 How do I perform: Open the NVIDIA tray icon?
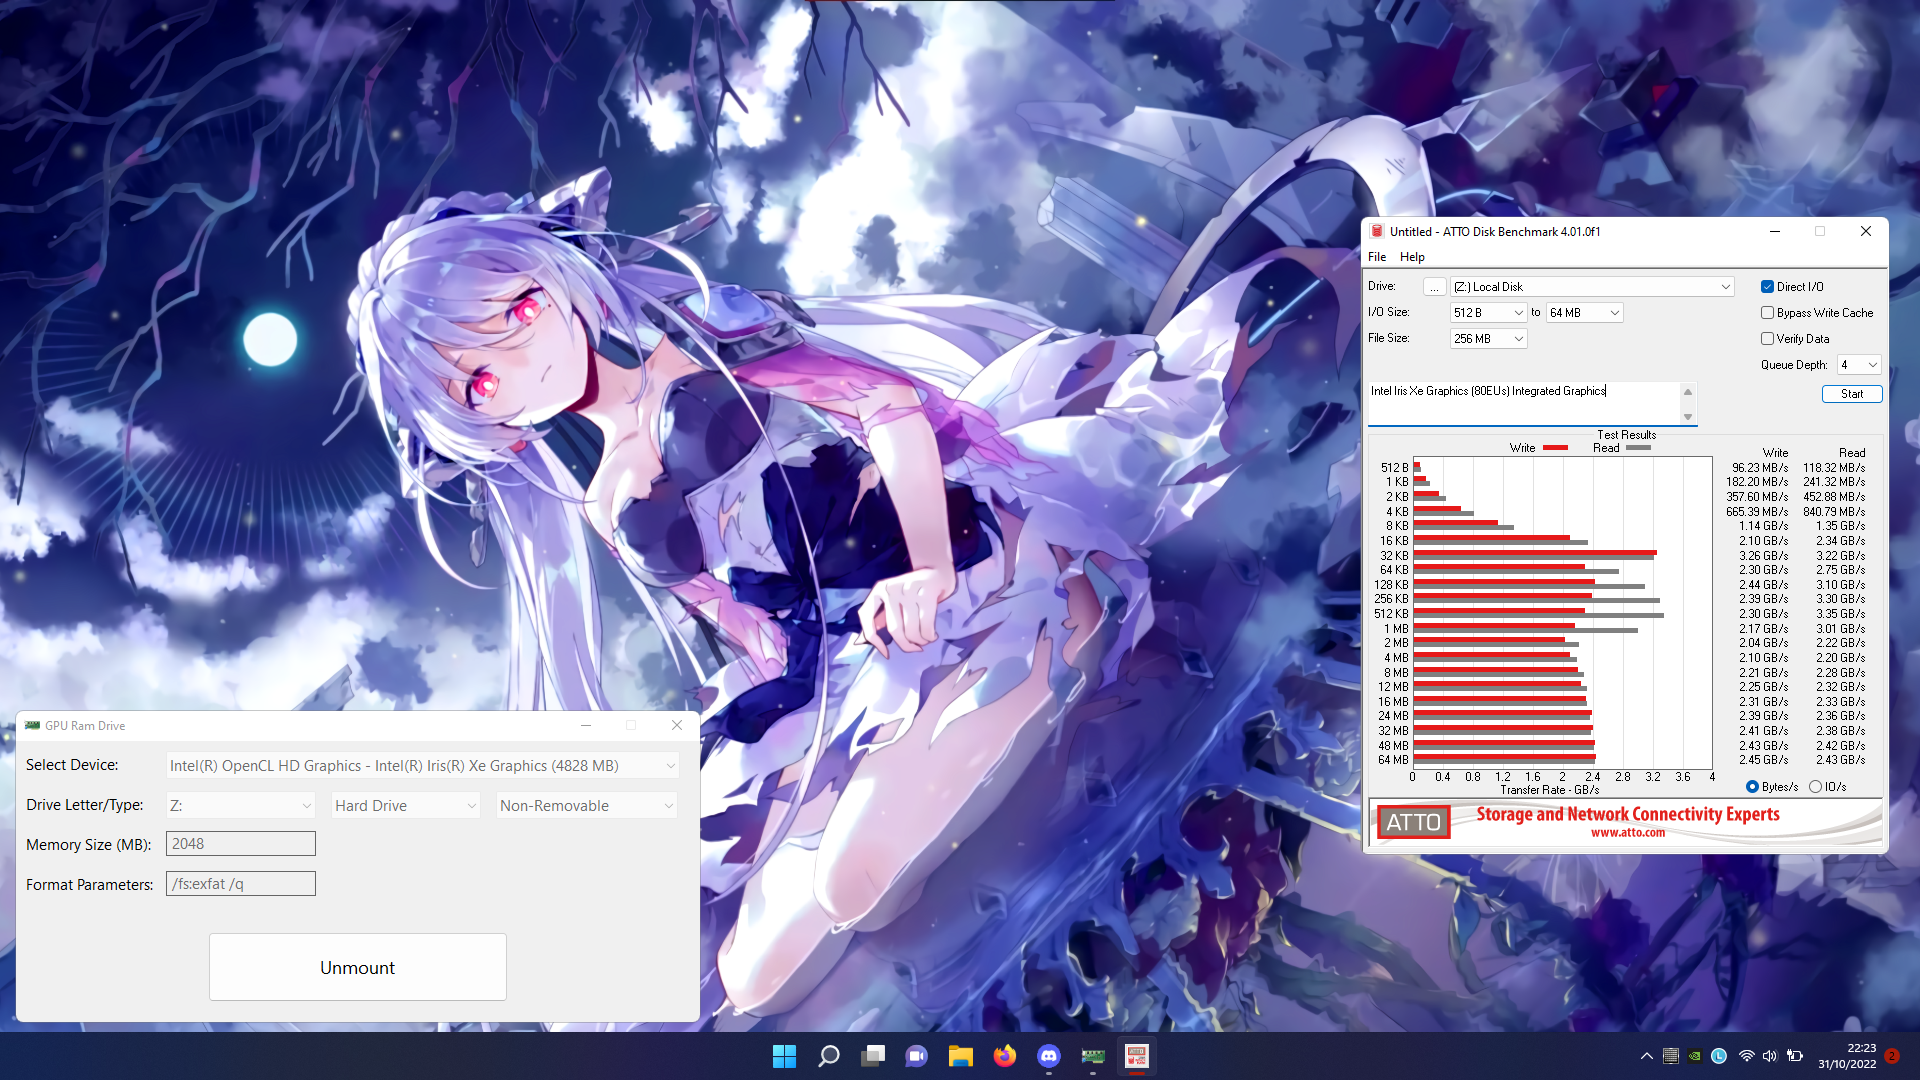(1695, 1056)
